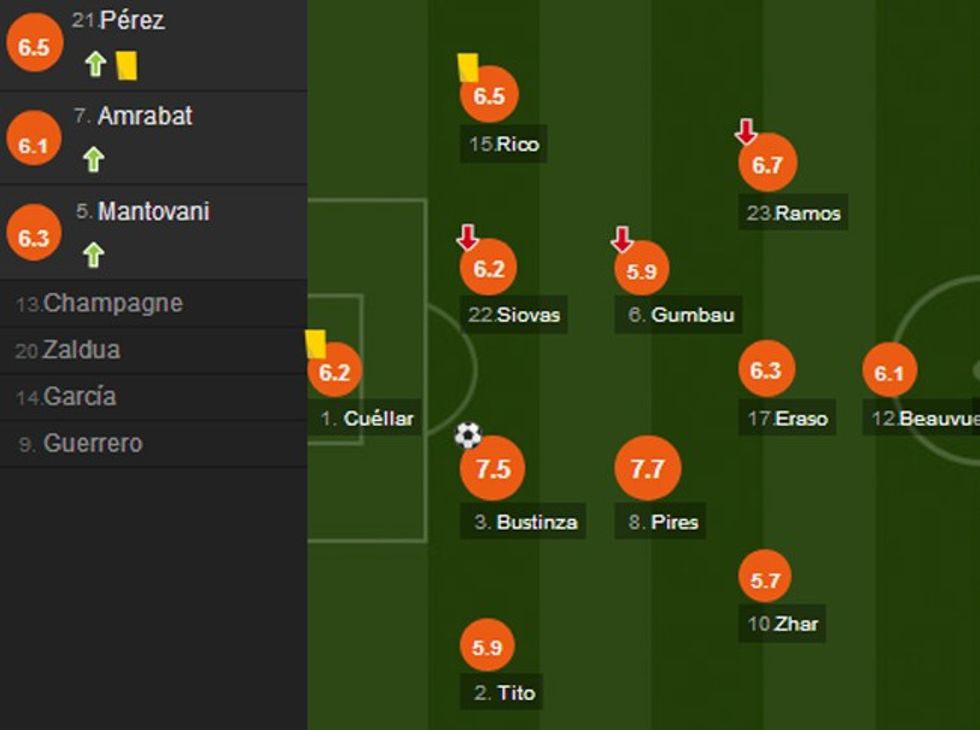Image resolution: width=980 pixels, height=730 pixels.
Task: Click the goal ball icon above Bustinza
Action: pyautogui.click(x=467, y=435)
